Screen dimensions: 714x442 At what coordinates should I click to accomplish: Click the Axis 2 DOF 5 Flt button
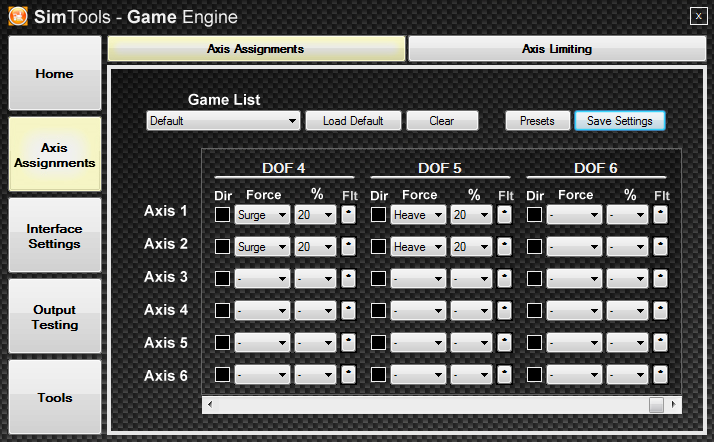504,246
